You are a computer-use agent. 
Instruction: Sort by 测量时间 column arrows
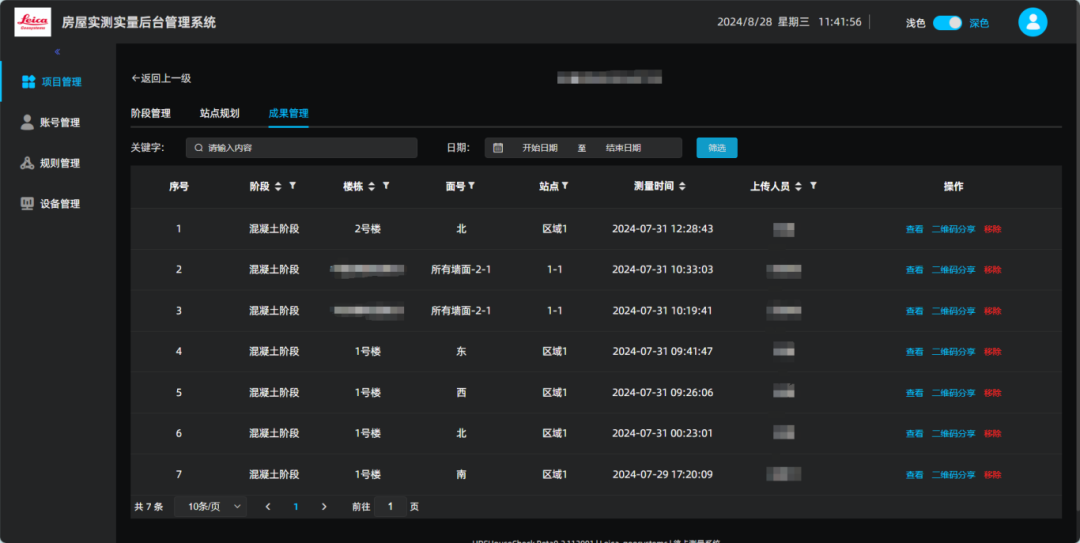point(682,187)
